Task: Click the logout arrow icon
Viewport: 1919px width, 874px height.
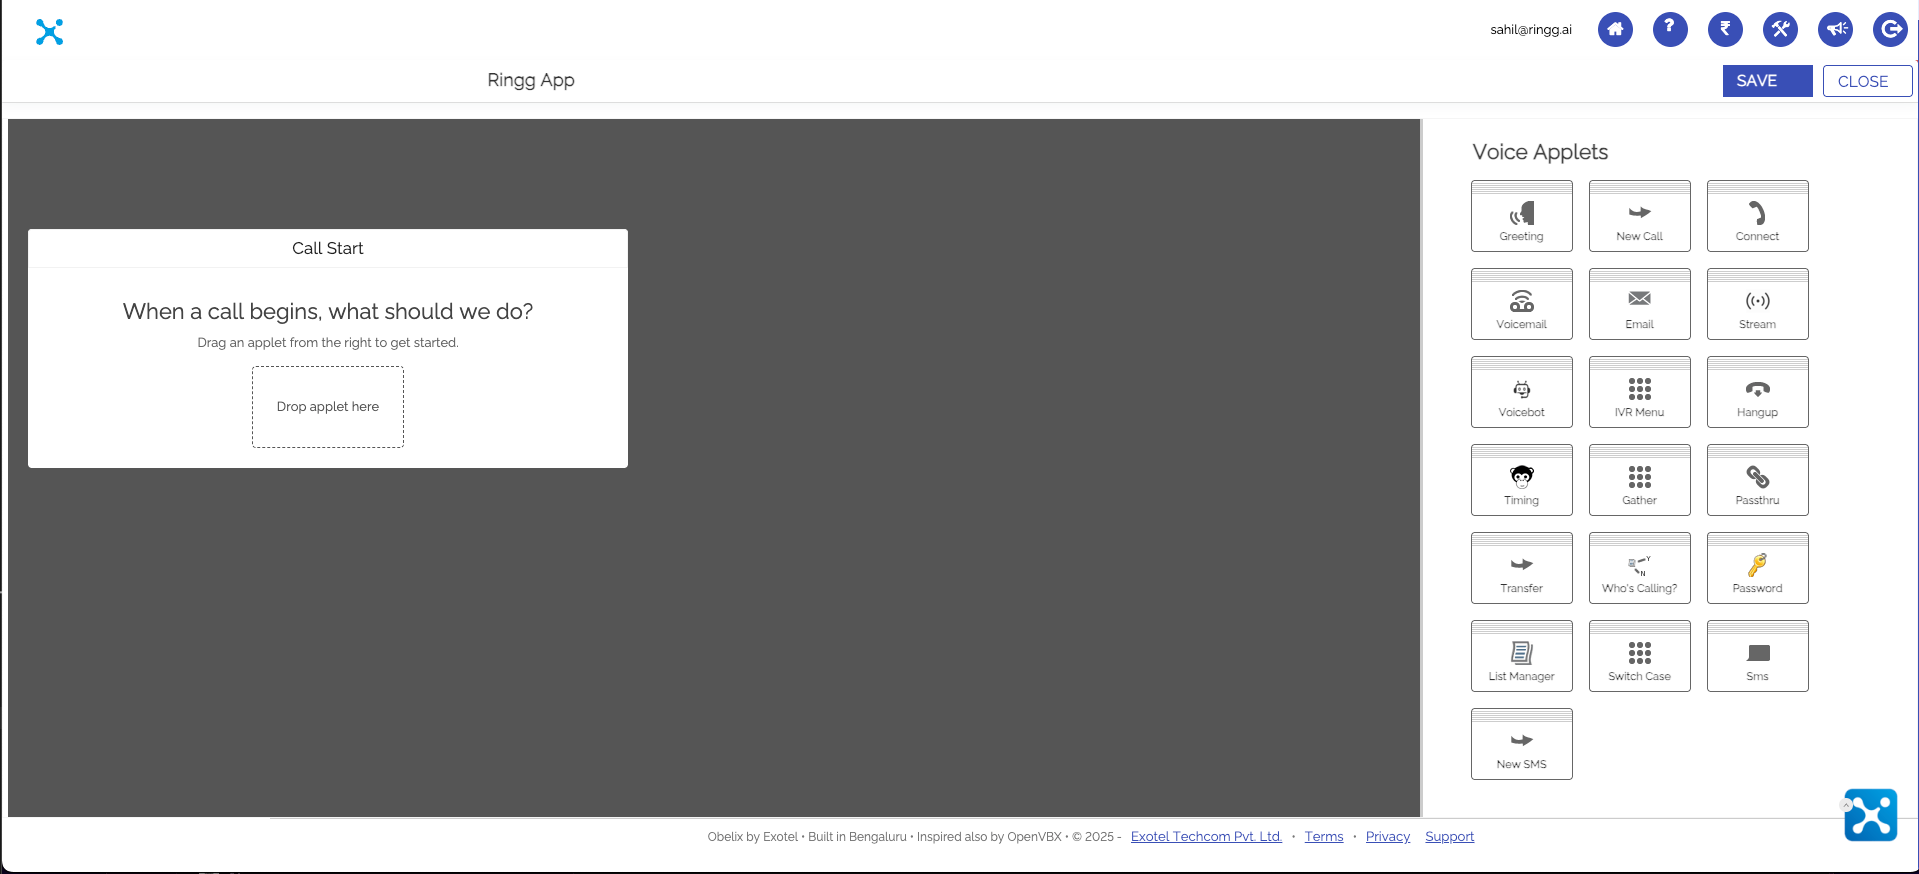Action: 1890,29
